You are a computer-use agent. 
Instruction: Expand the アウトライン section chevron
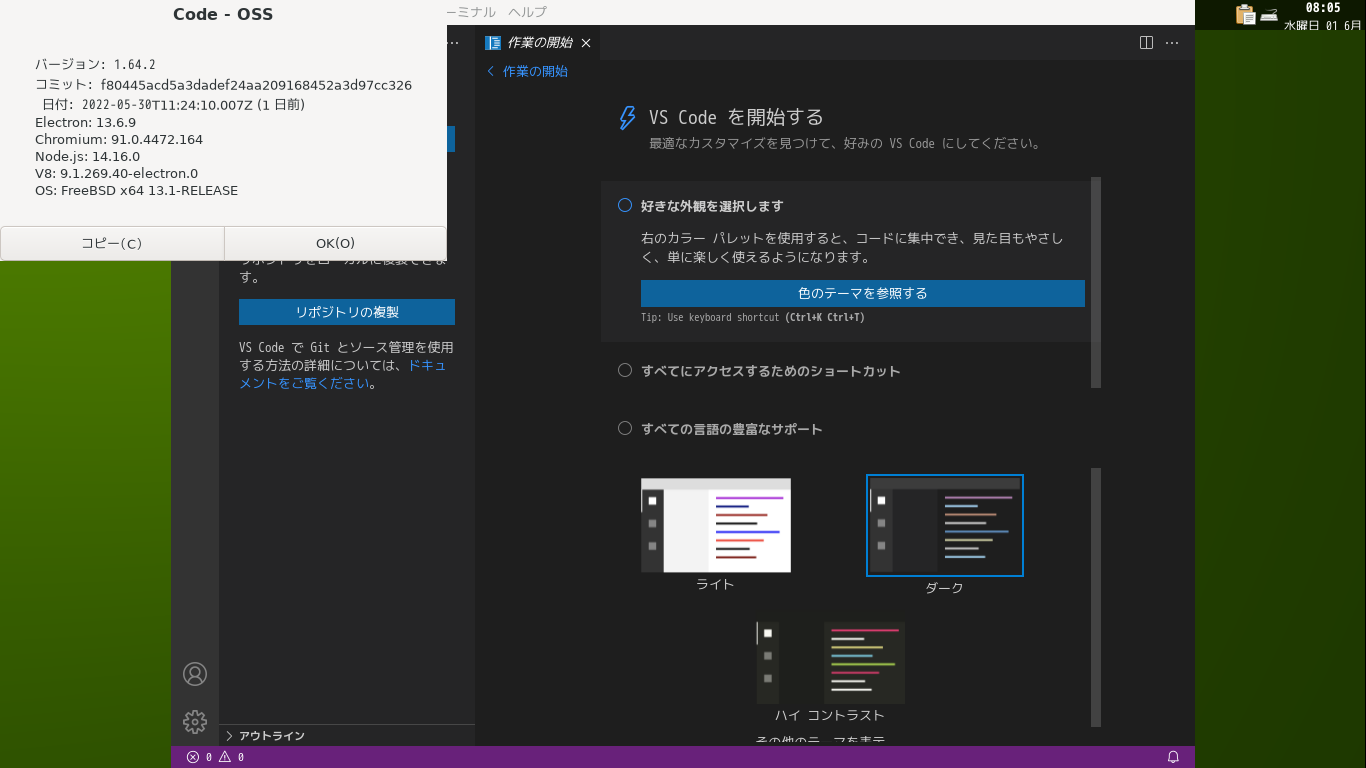229,736
